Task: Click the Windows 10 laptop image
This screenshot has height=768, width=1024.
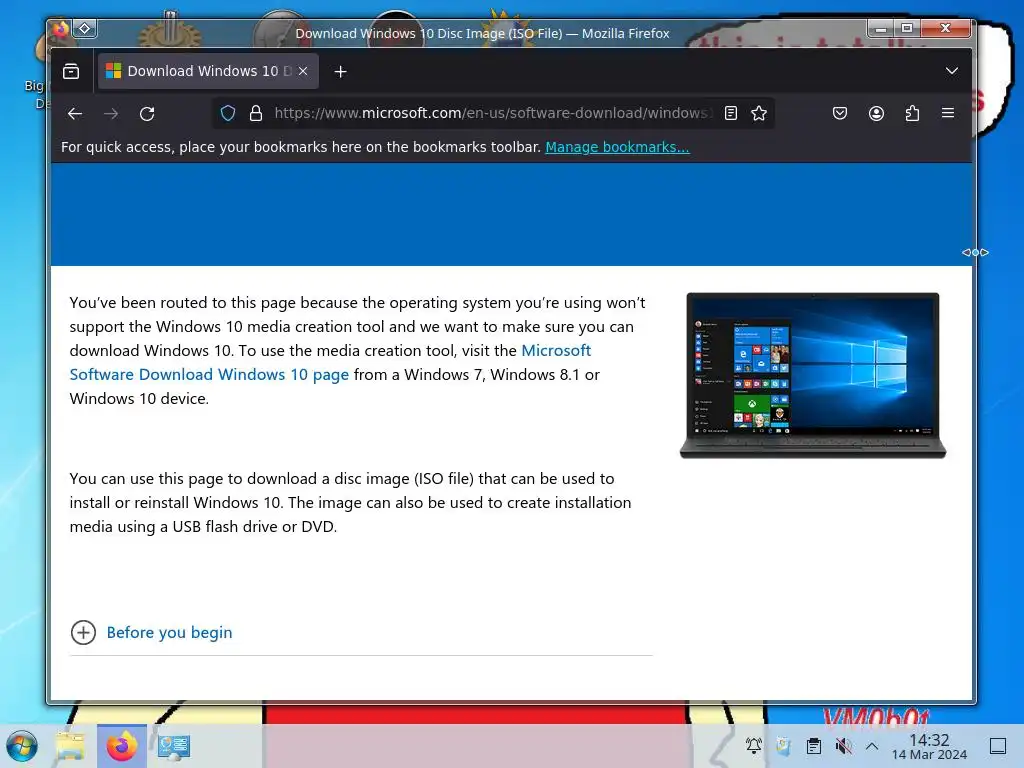Action: (813, 376)
